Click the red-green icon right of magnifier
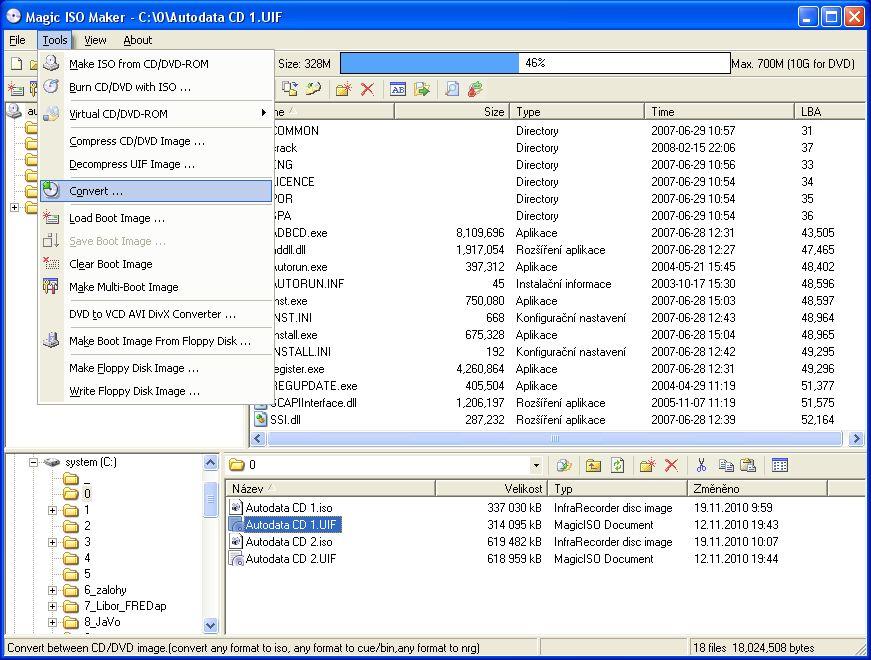The width and height of the screenshot is (871, 660). pyautogui.click(x=475, y=89)
